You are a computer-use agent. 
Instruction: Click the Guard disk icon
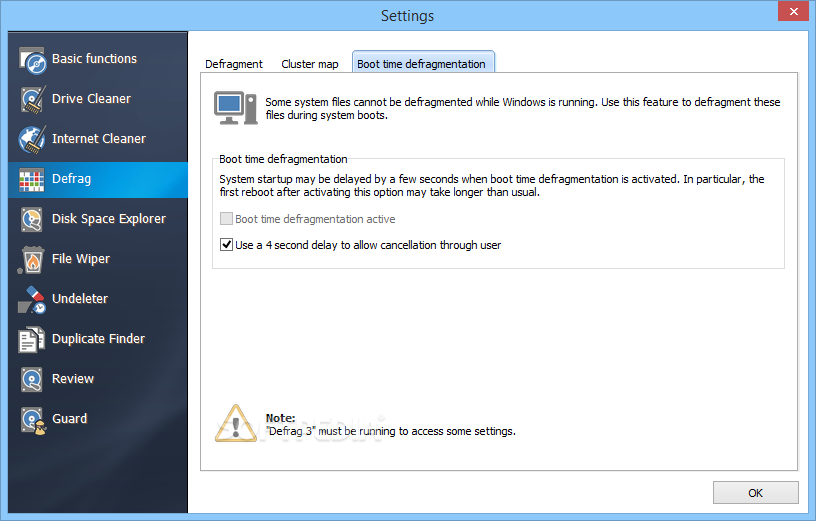tap(33, 420)
